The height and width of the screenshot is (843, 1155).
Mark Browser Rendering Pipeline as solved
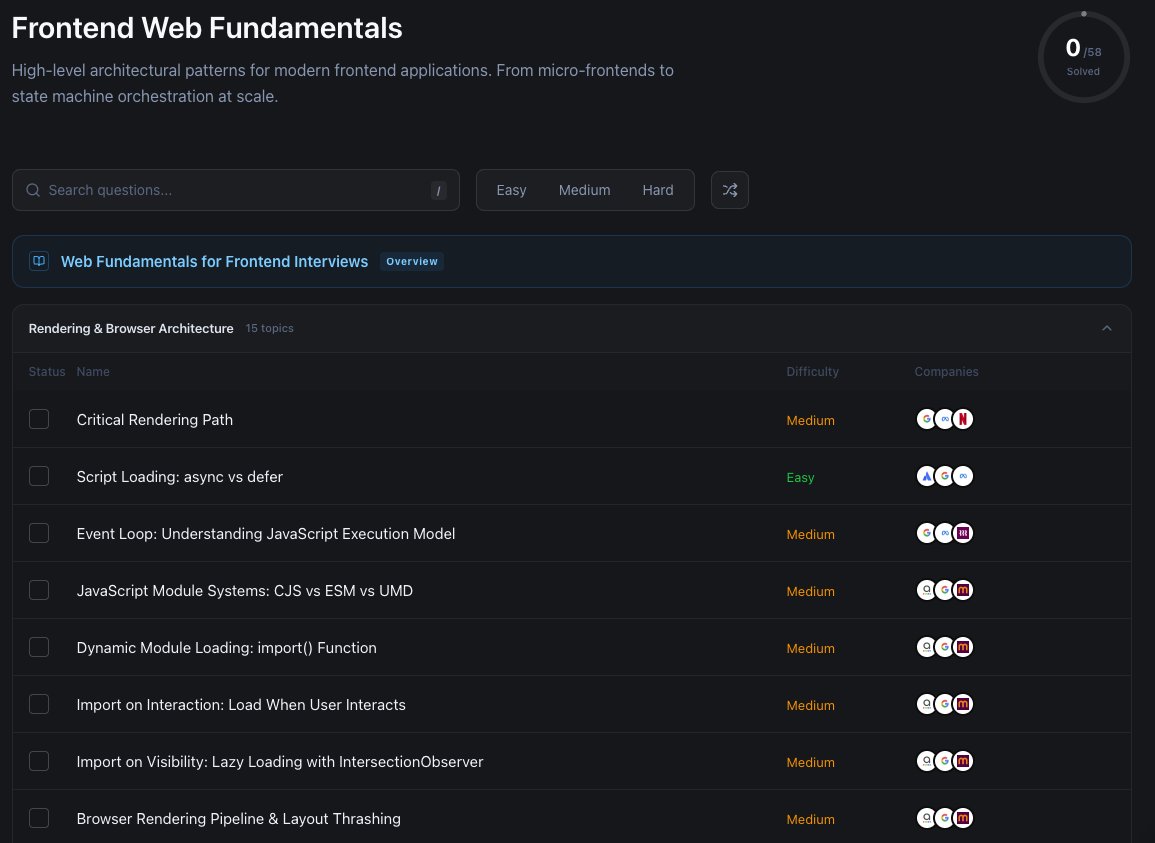tap(39, 818)
